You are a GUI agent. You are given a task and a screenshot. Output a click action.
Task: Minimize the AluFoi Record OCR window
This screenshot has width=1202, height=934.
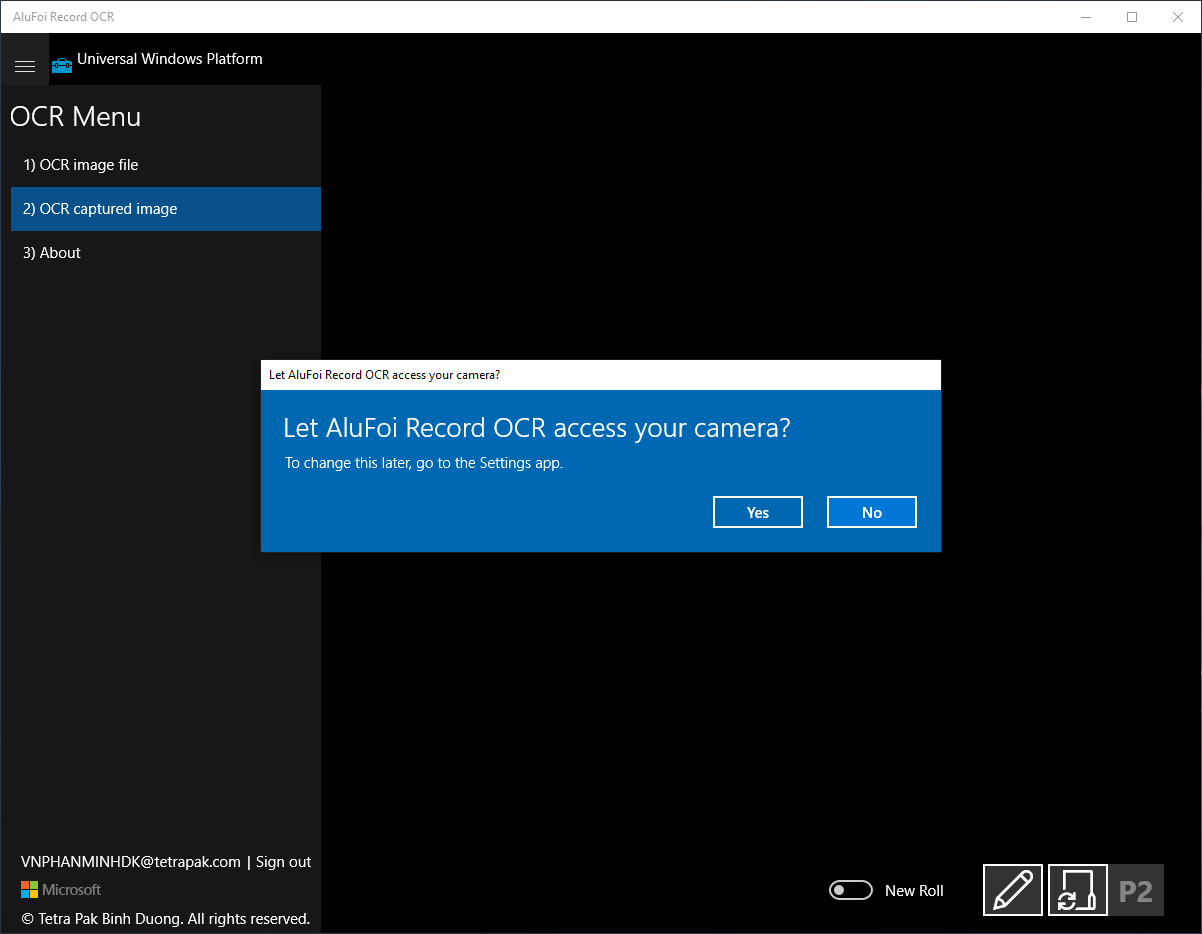[1087, 17]
